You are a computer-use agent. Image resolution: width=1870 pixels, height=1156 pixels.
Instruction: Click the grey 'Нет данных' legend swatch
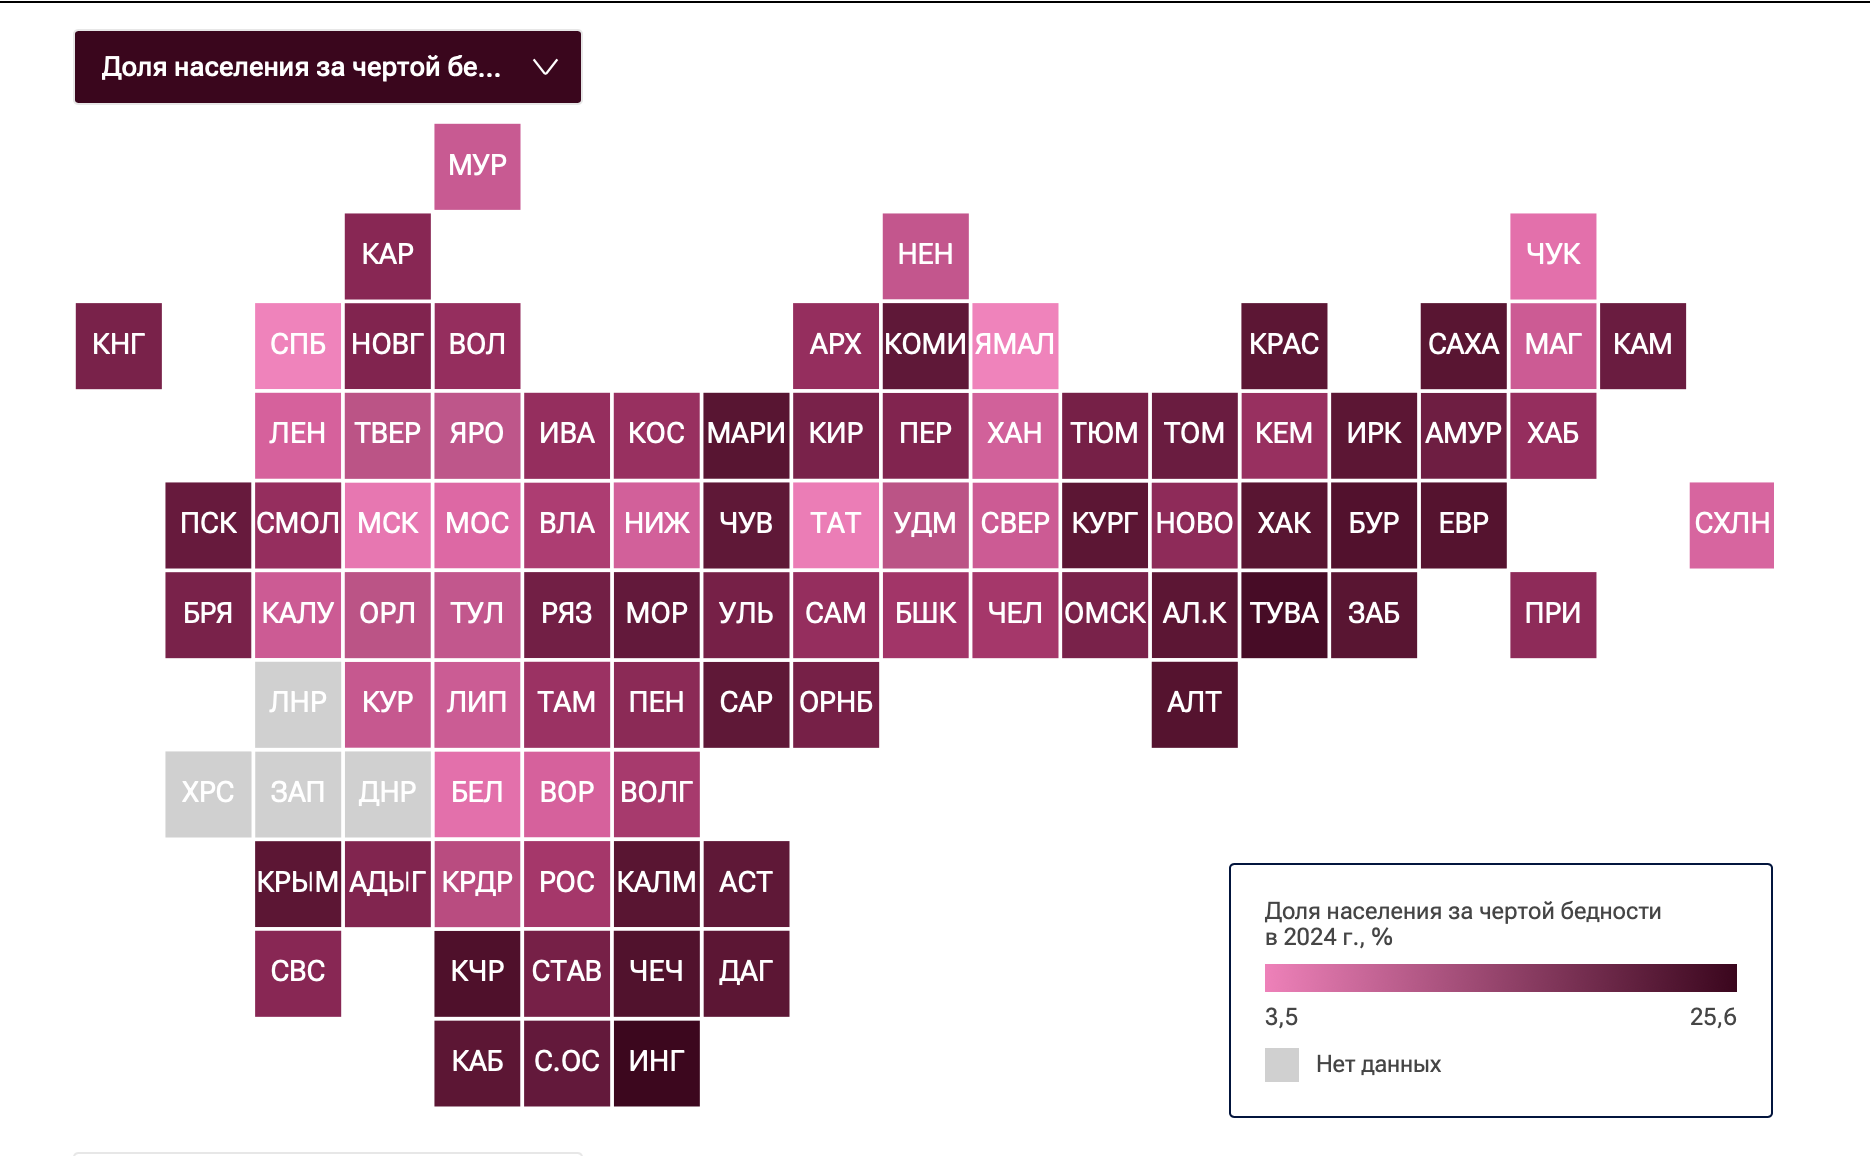point(1282,1064)
